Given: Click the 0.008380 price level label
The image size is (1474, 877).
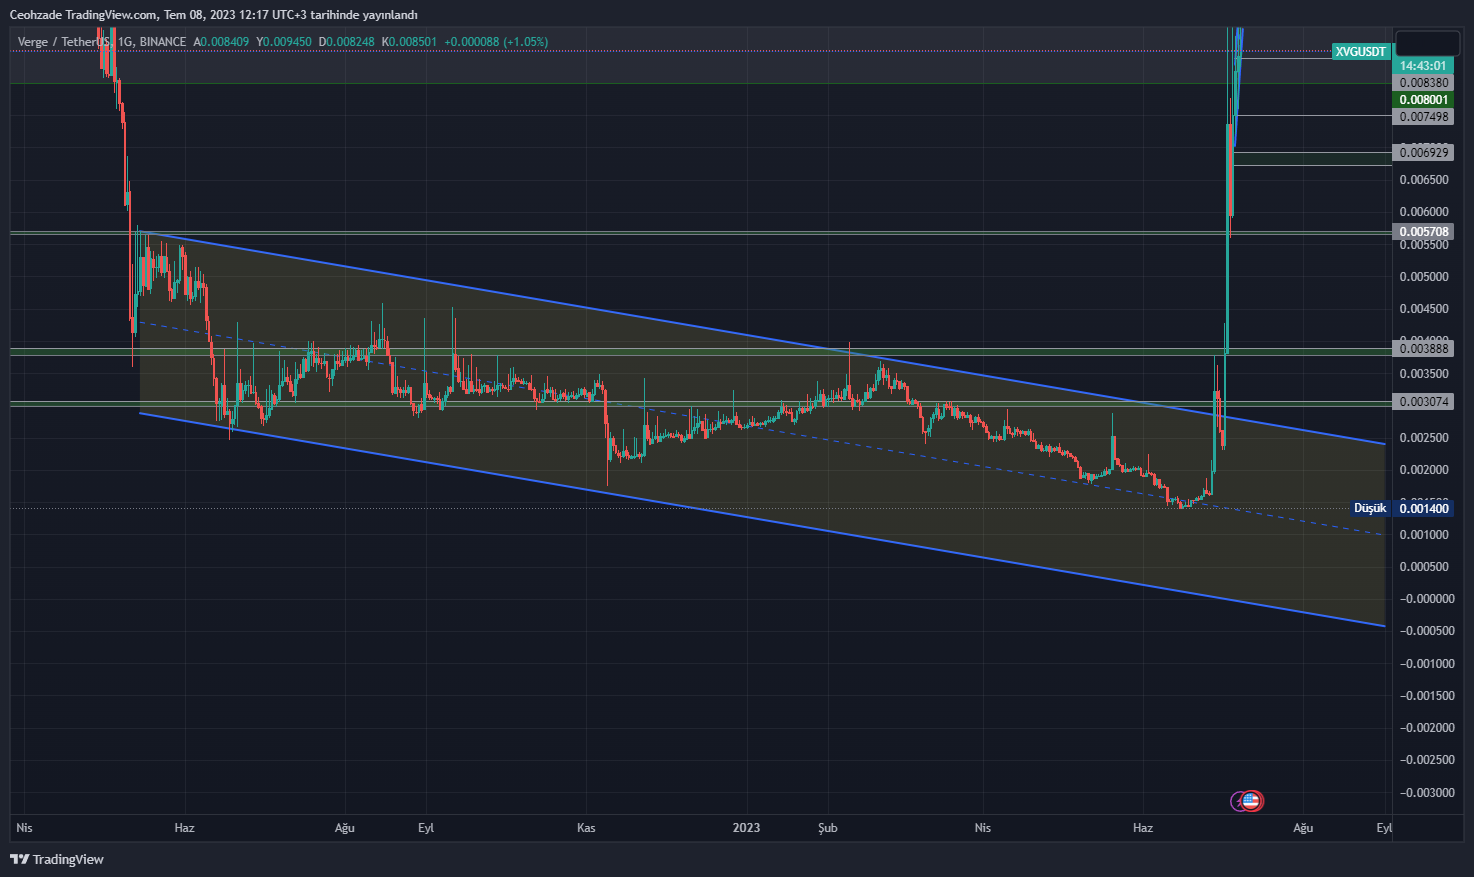Looking at the screenshot, I should 1423,83.
